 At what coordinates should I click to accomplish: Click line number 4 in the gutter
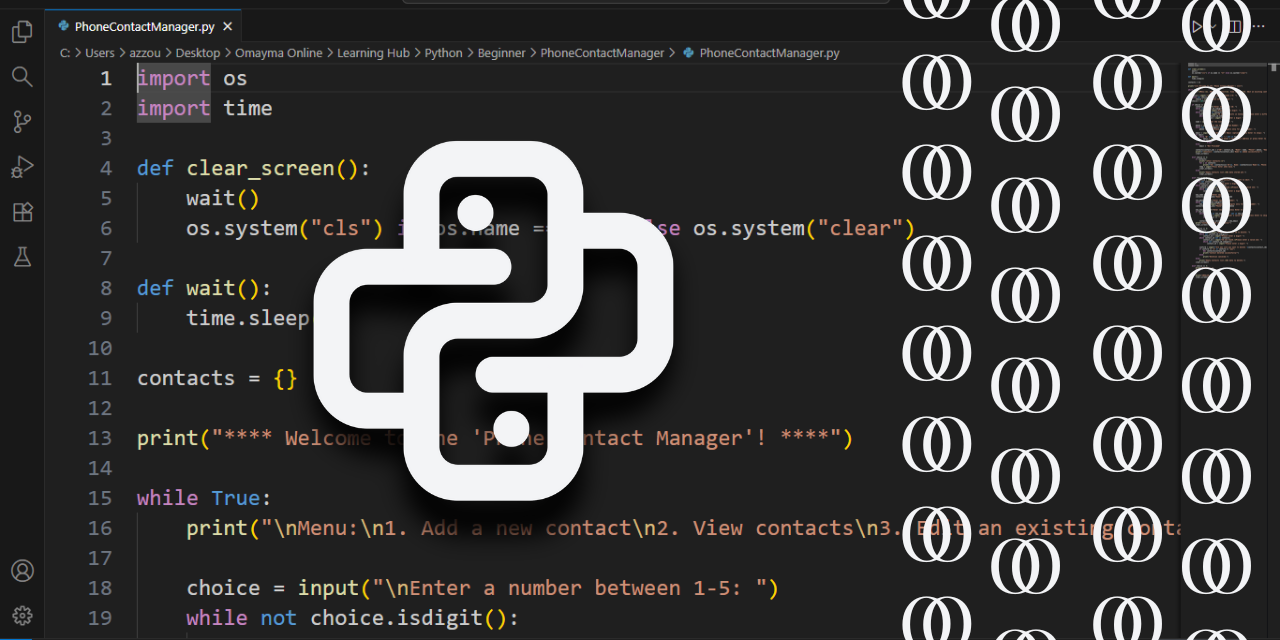pos(106,168)
